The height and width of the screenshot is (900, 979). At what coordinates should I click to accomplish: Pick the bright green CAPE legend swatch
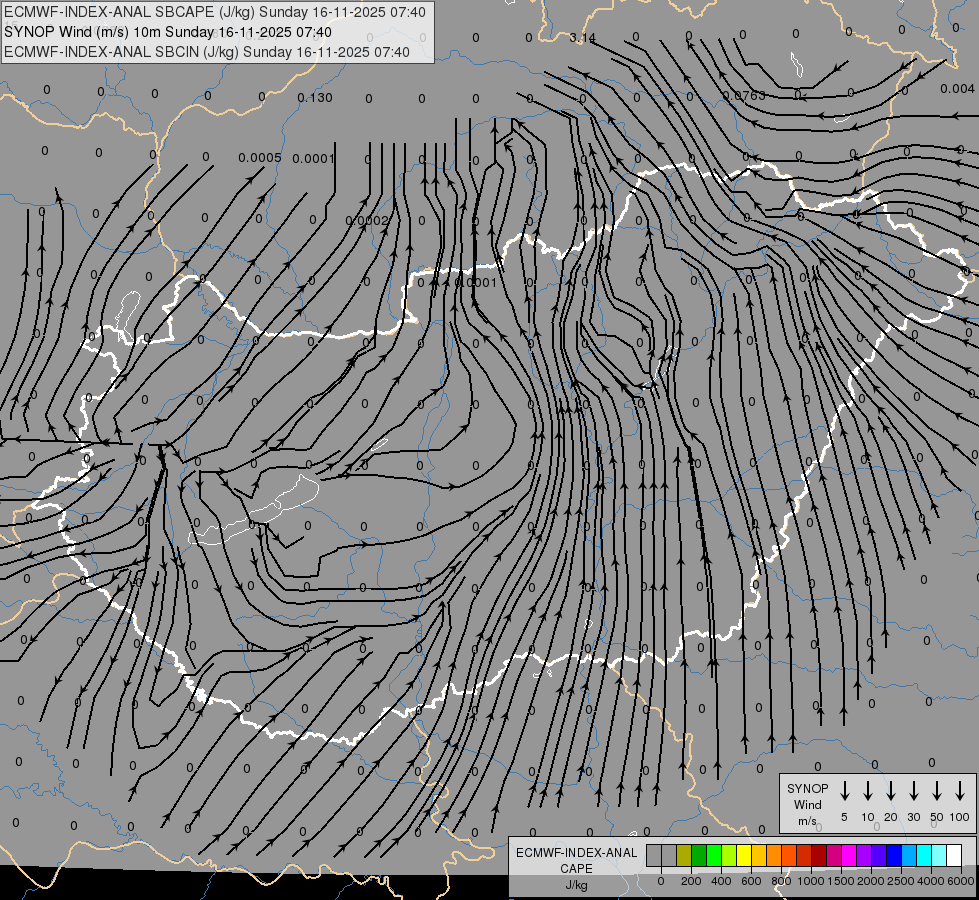coord(714,856)
